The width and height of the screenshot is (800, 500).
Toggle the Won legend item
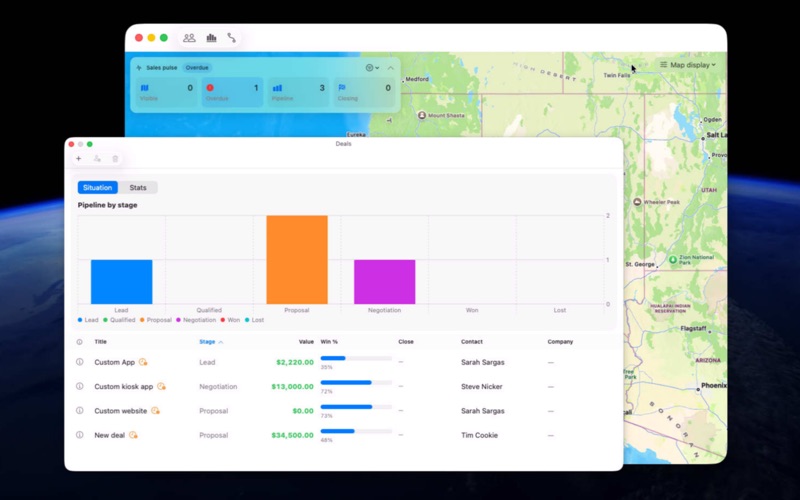click(230, 320)
